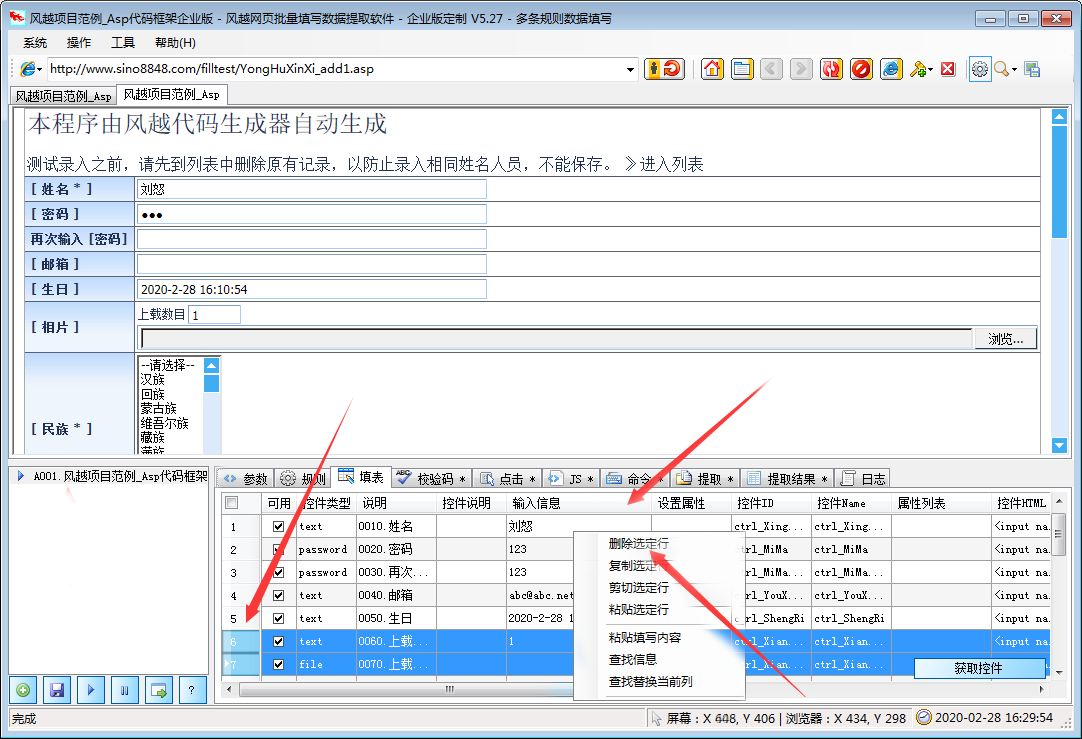The width and height of the screenshot is (1082, 739).
Task: Pause the task with the pause button
Action: point(124,690)
